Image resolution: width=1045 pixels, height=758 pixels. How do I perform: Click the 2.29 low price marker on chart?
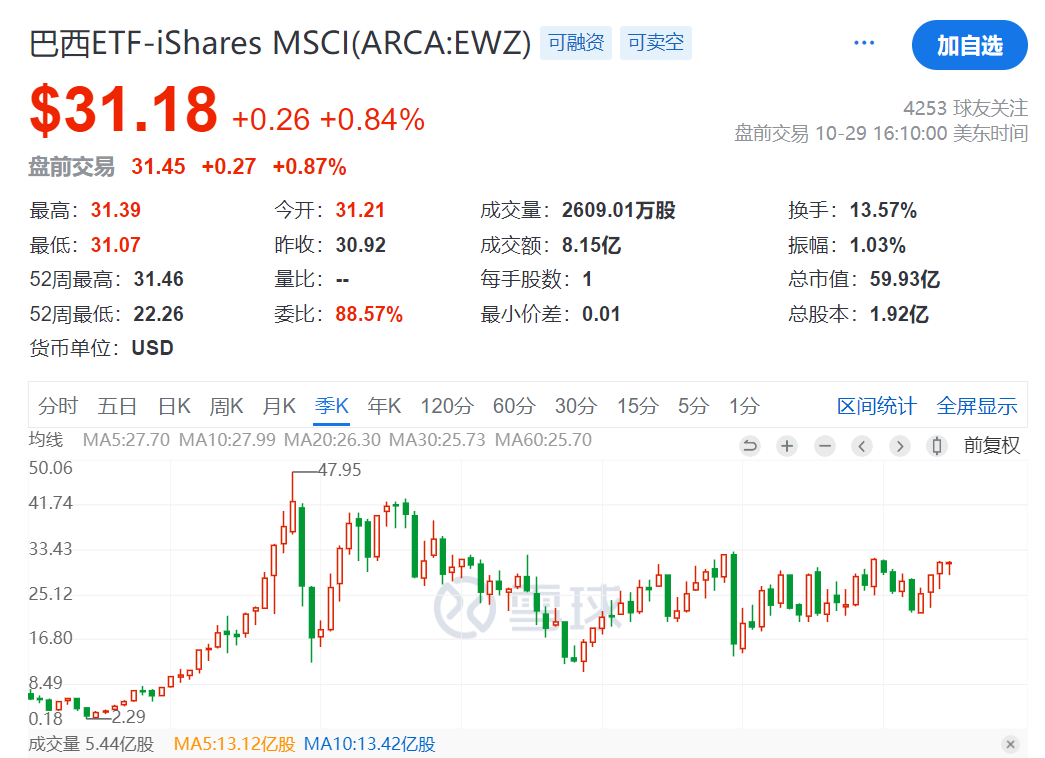pos(129,717)
